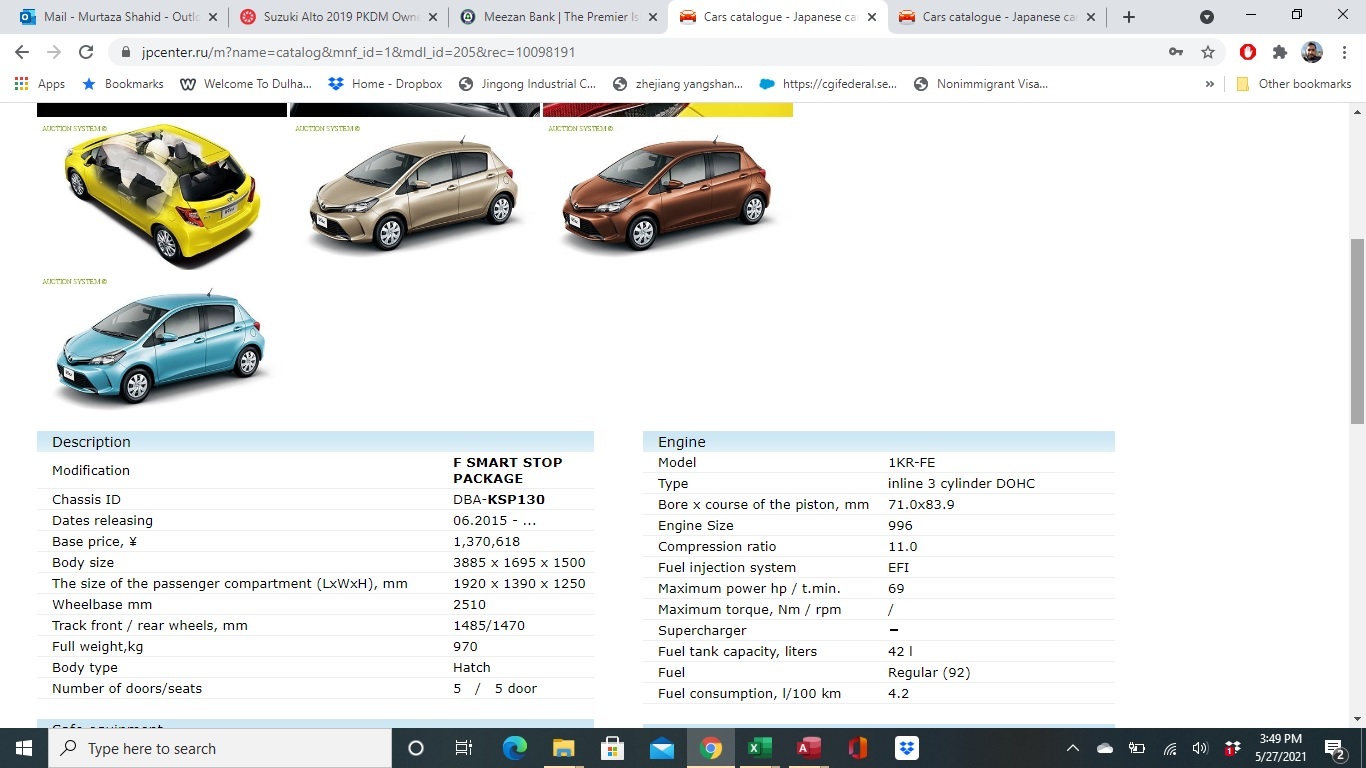The width and height of the screenshot is (1366, 768).
Task: Open Home - Dropbox bookmark
Action: [x=385, y=84]
